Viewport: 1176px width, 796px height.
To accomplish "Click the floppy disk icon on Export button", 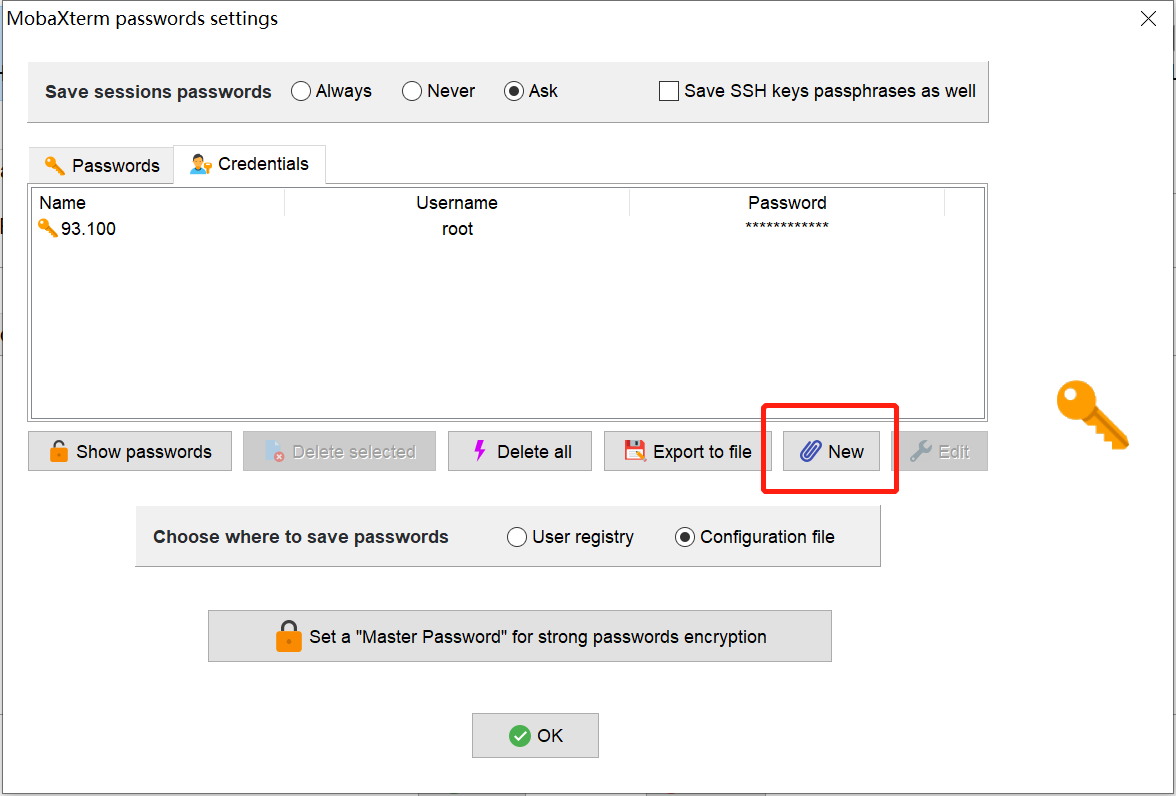I will click(x=634, y=451).
